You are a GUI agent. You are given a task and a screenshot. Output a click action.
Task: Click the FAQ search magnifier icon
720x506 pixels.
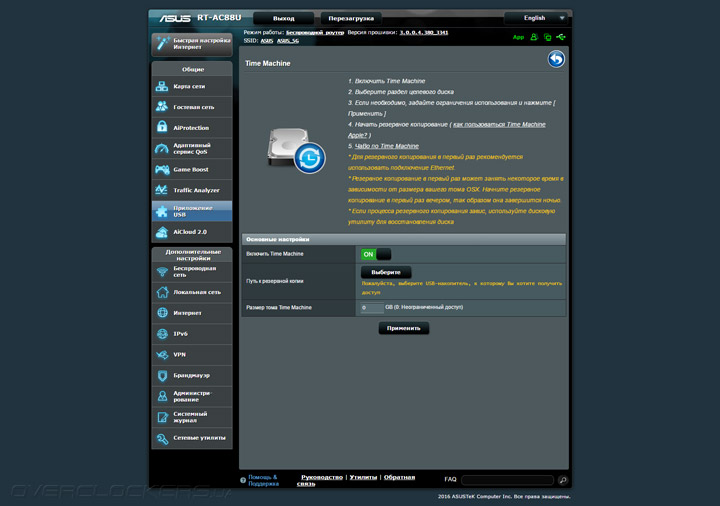click(x=562, y=480)
